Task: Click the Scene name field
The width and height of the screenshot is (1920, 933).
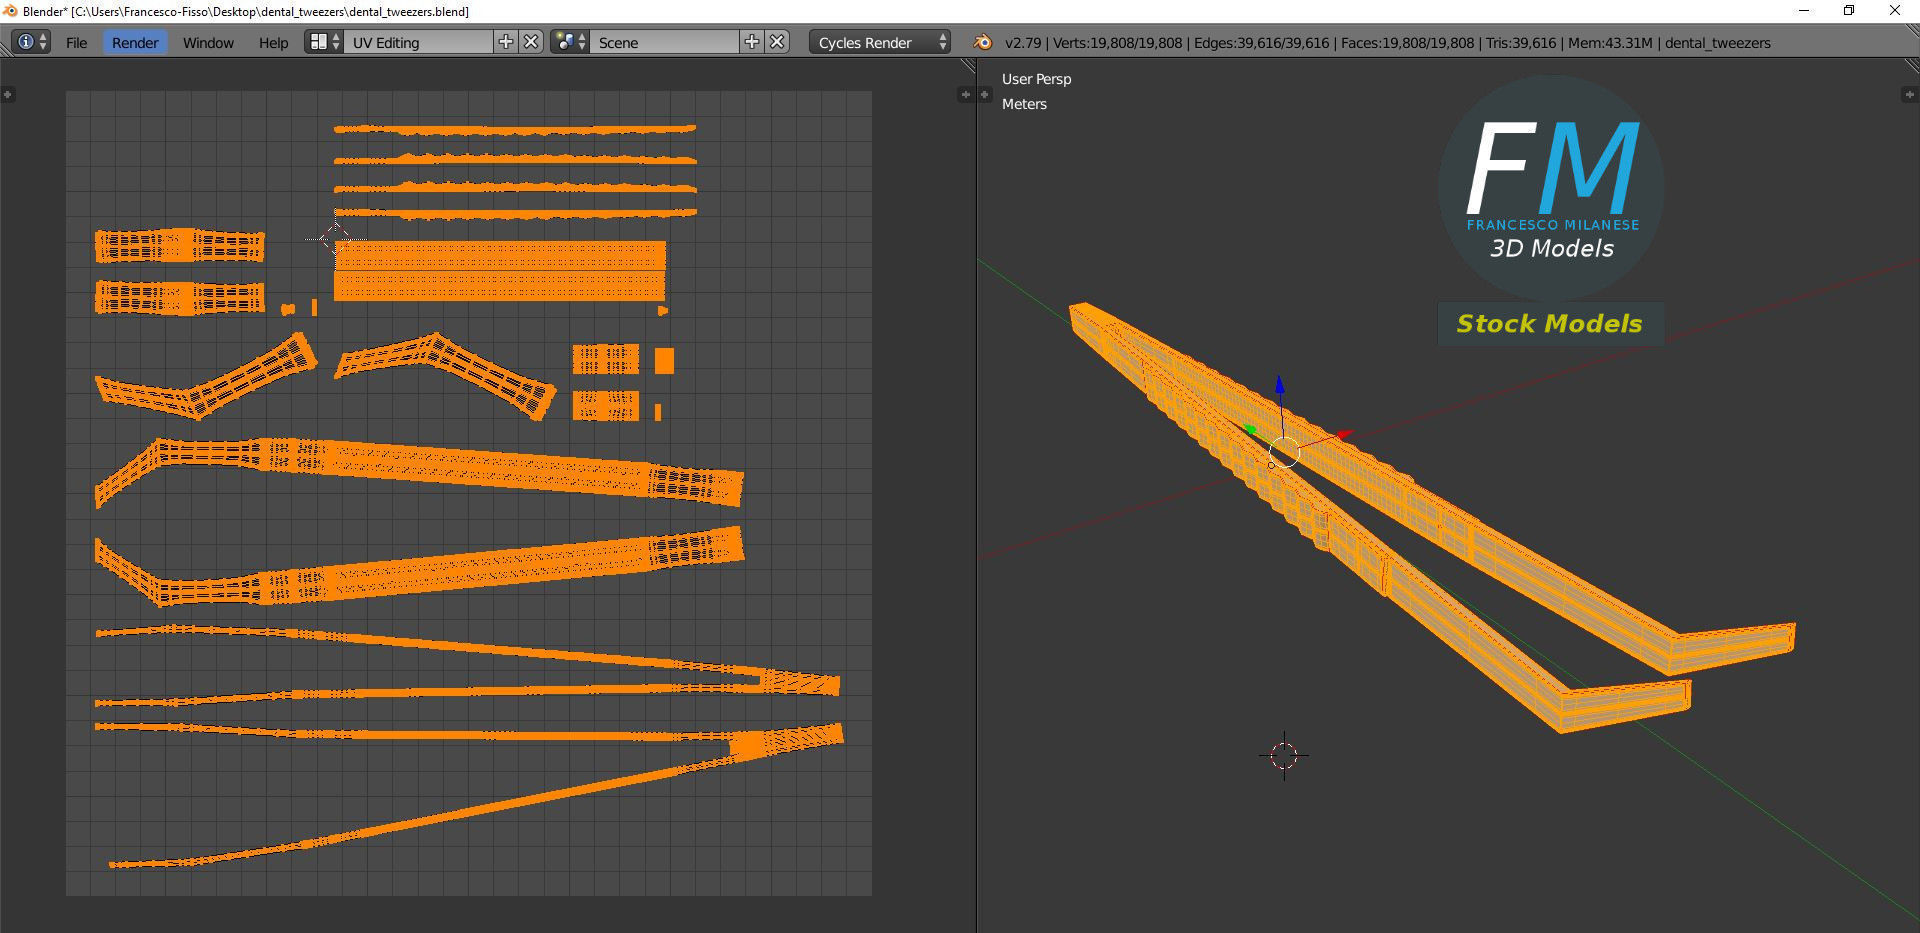Action: (665, 42)
